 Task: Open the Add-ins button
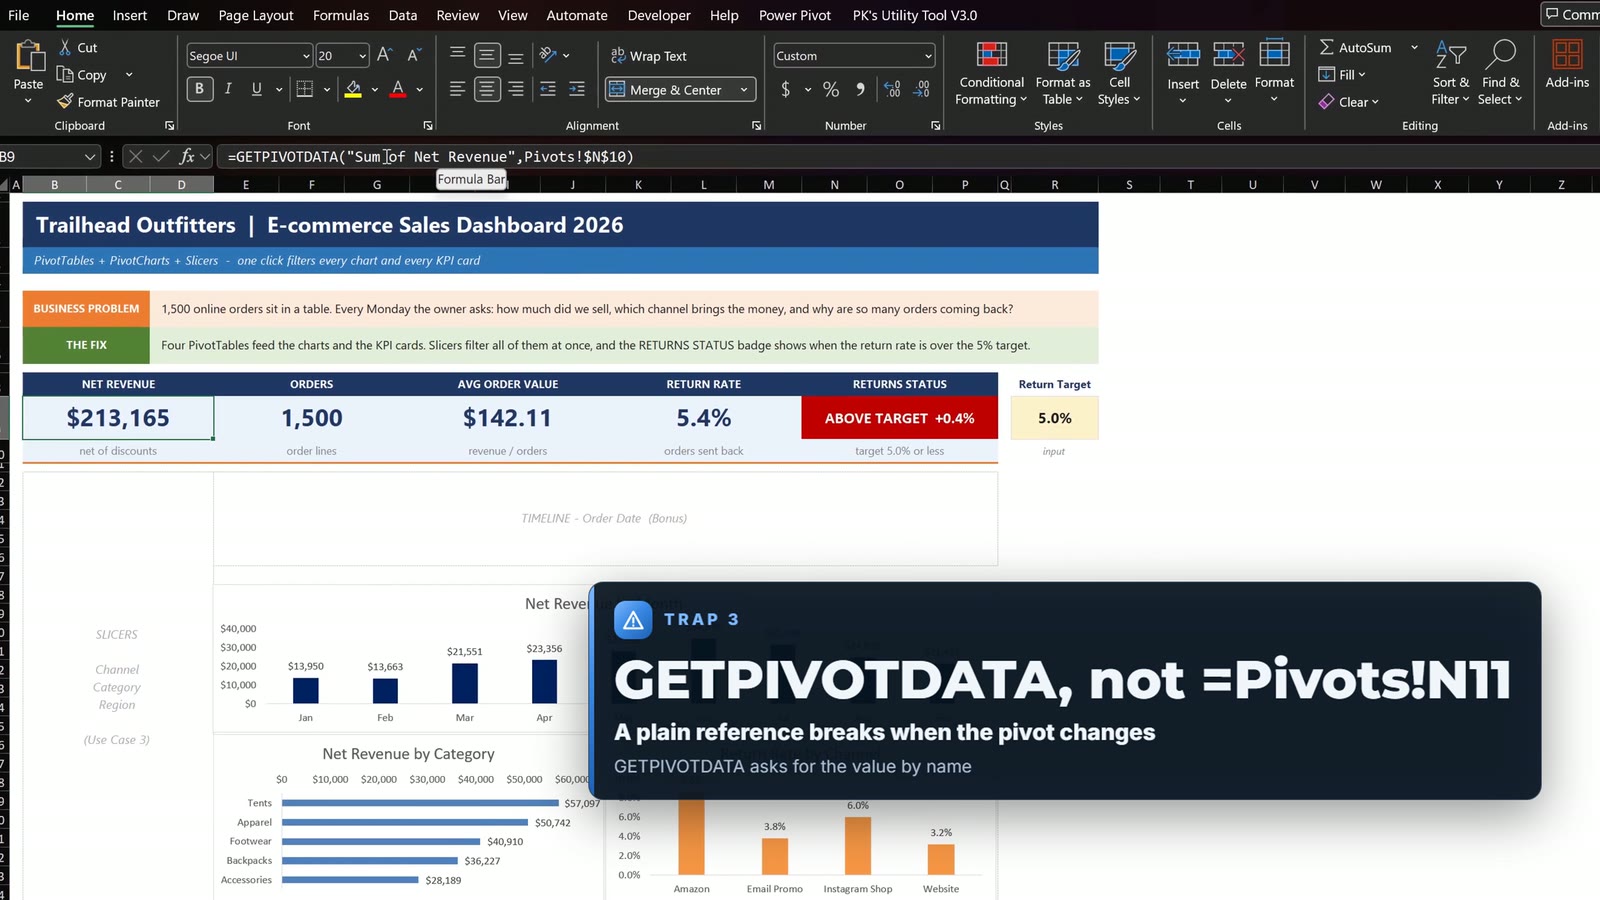pyautogui.click(x=1567, y=65)
